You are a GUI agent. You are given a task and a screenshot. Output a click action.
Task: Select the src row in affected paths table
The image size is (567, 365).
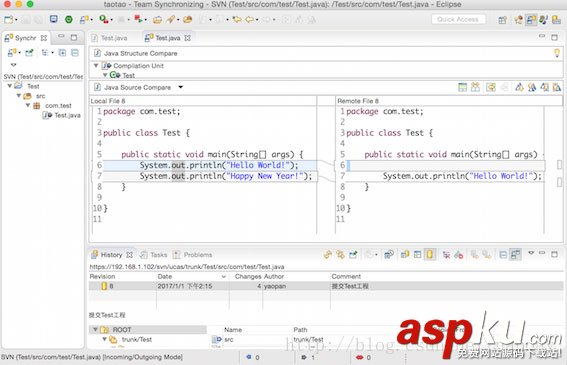(x=223, y=339)
